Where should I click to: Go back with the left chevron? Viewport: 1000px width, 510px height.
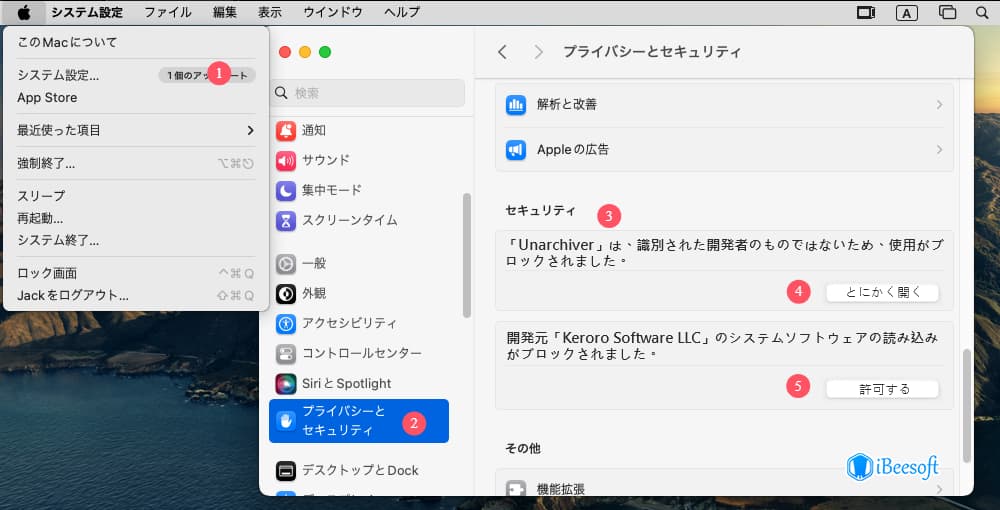pyautogui.click(x=503, y=52)
